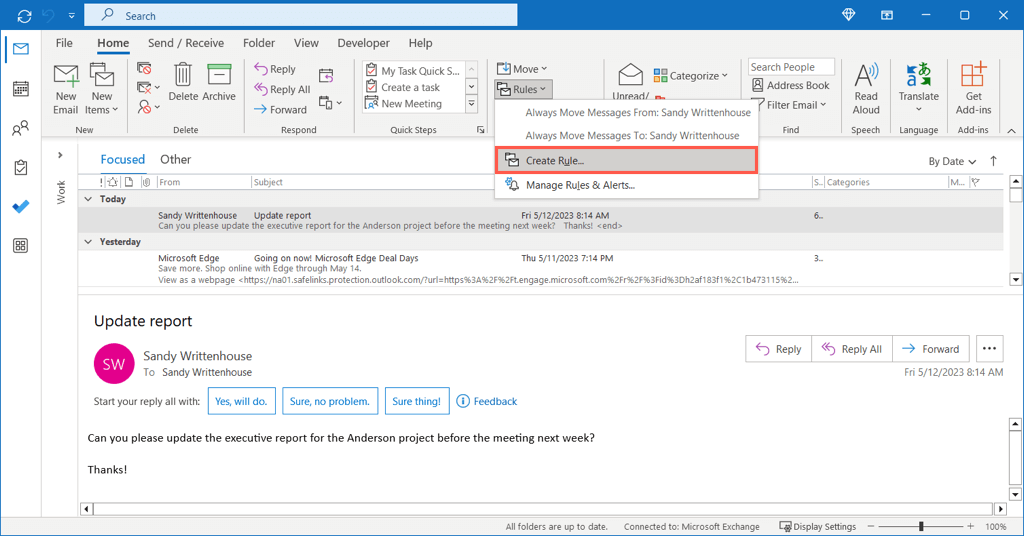
Task: Open the By Date sort dropdown
Action: (952, 161)
